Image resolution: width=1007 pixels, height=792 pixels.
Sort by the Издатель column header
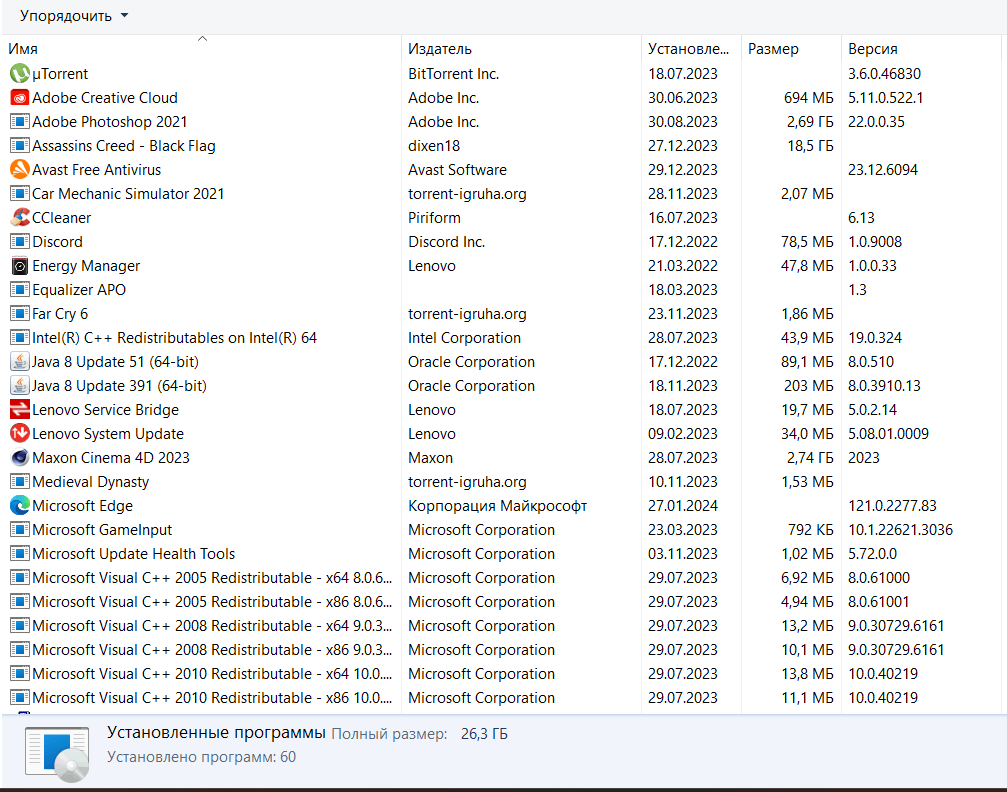pos(521,49)
